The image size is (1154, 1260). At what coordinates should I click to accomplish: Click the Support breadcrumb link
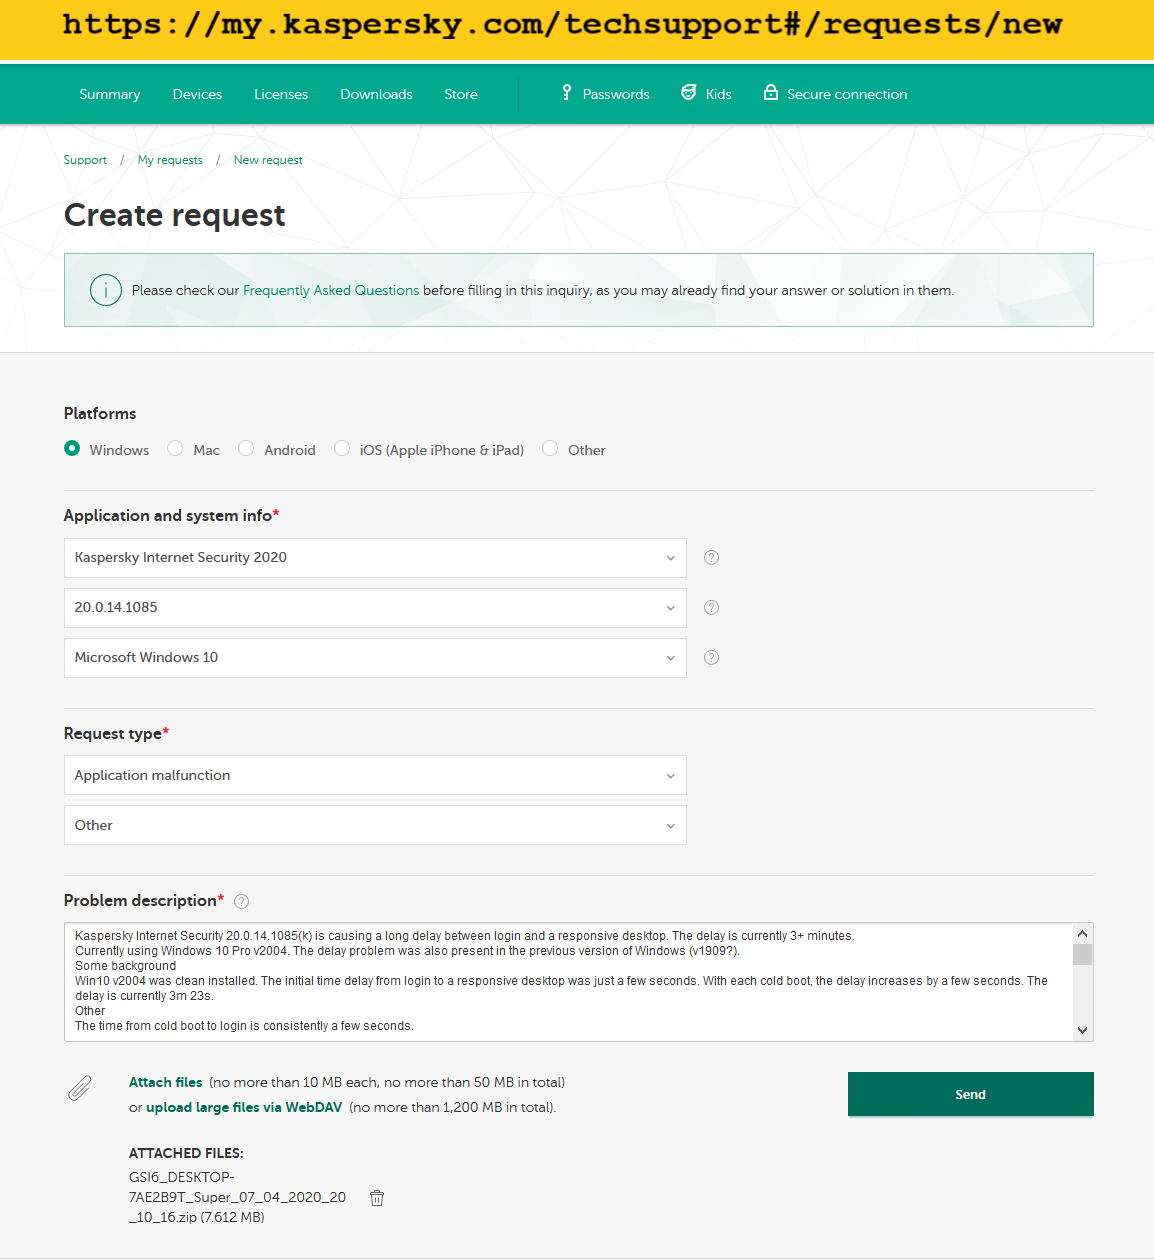tap(85, 160)
